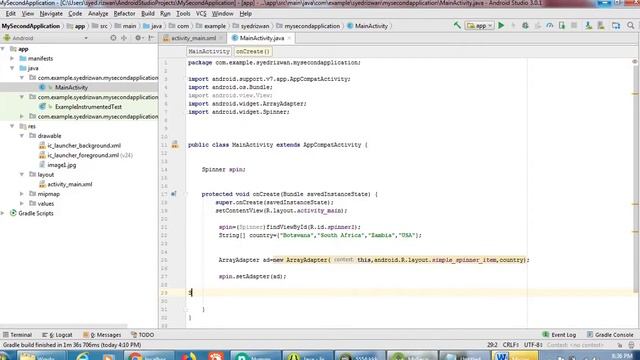The image size is (640, 360).
Task: Collapse the layout folder
Action: 22,175
